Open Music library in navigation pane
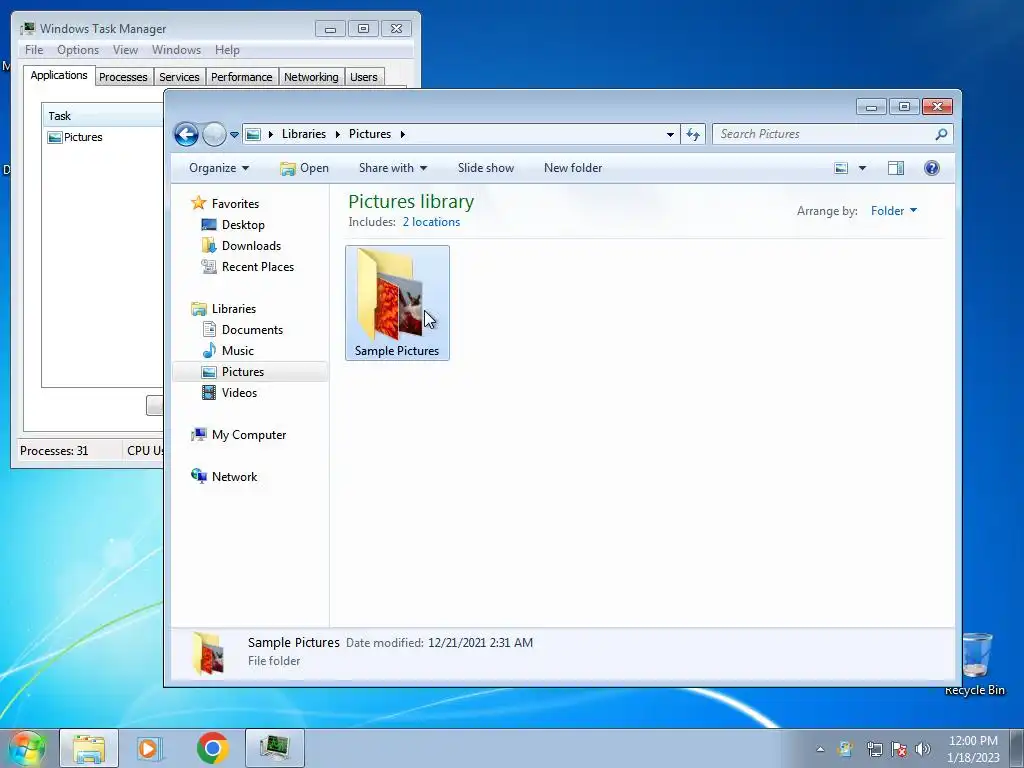The width and height of the screenshot is (1024, 768). [x=228, y=351]
